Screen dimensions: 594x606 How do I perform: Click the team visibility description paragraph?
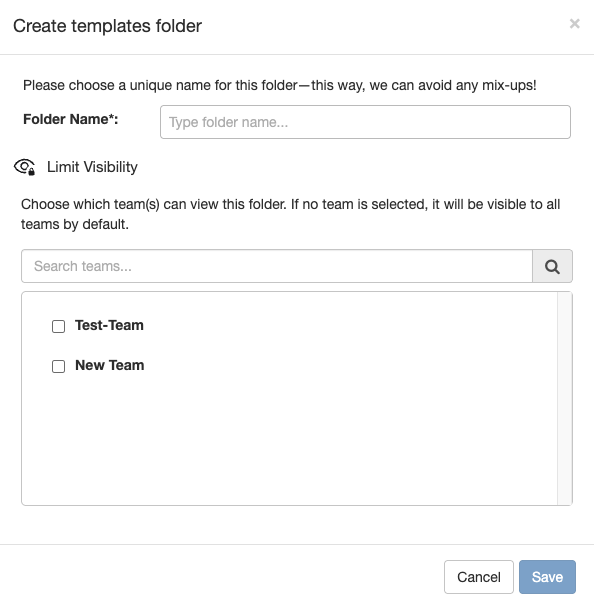click(x=291, y=214)
